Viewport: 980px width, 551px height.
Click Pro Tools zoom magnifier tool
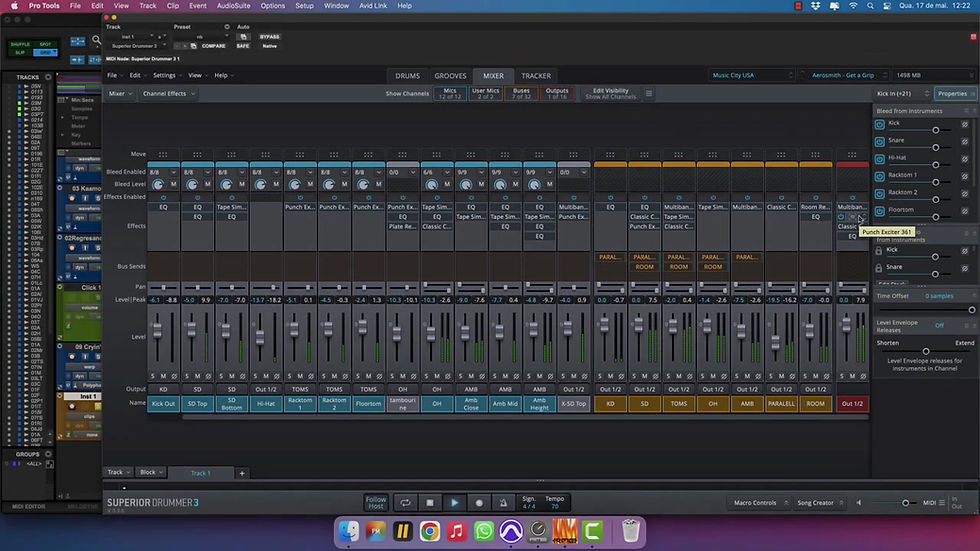96,41
